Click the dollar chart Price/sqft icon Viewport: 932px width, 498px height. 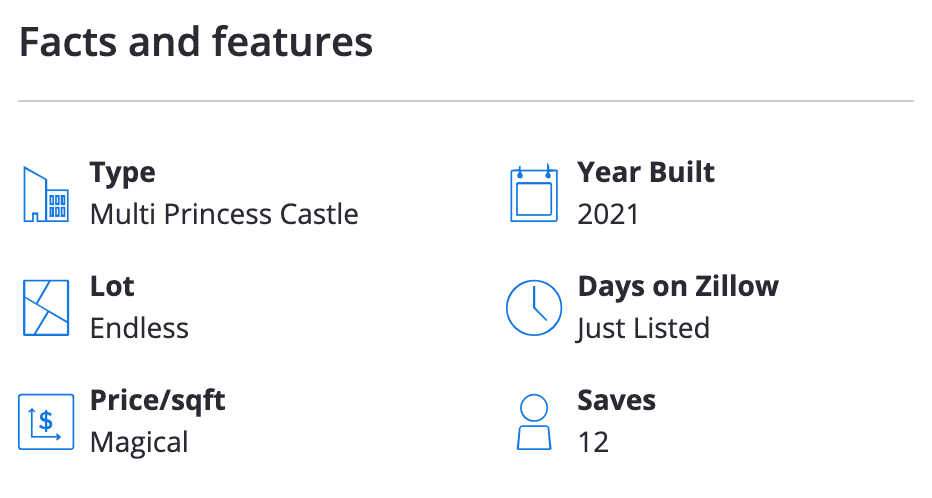click(45, 421)
